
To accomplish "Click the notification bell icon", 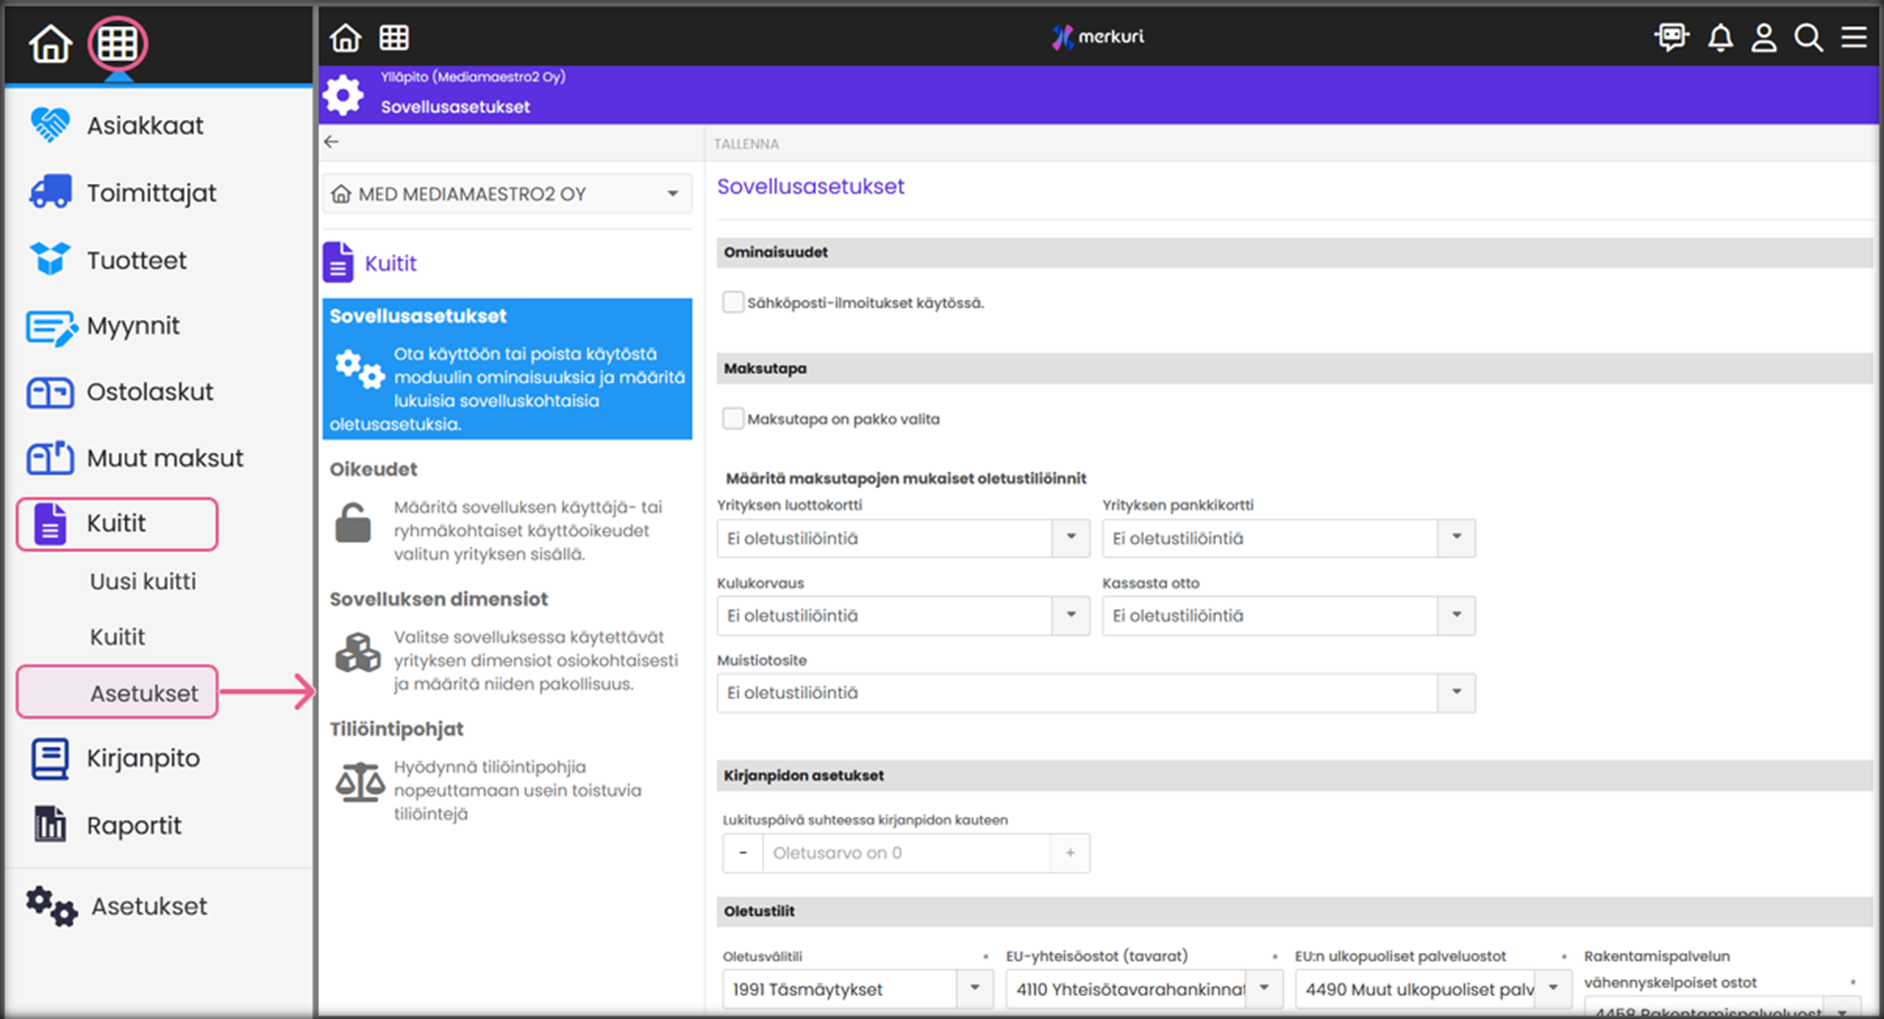I will (1719, 38).
